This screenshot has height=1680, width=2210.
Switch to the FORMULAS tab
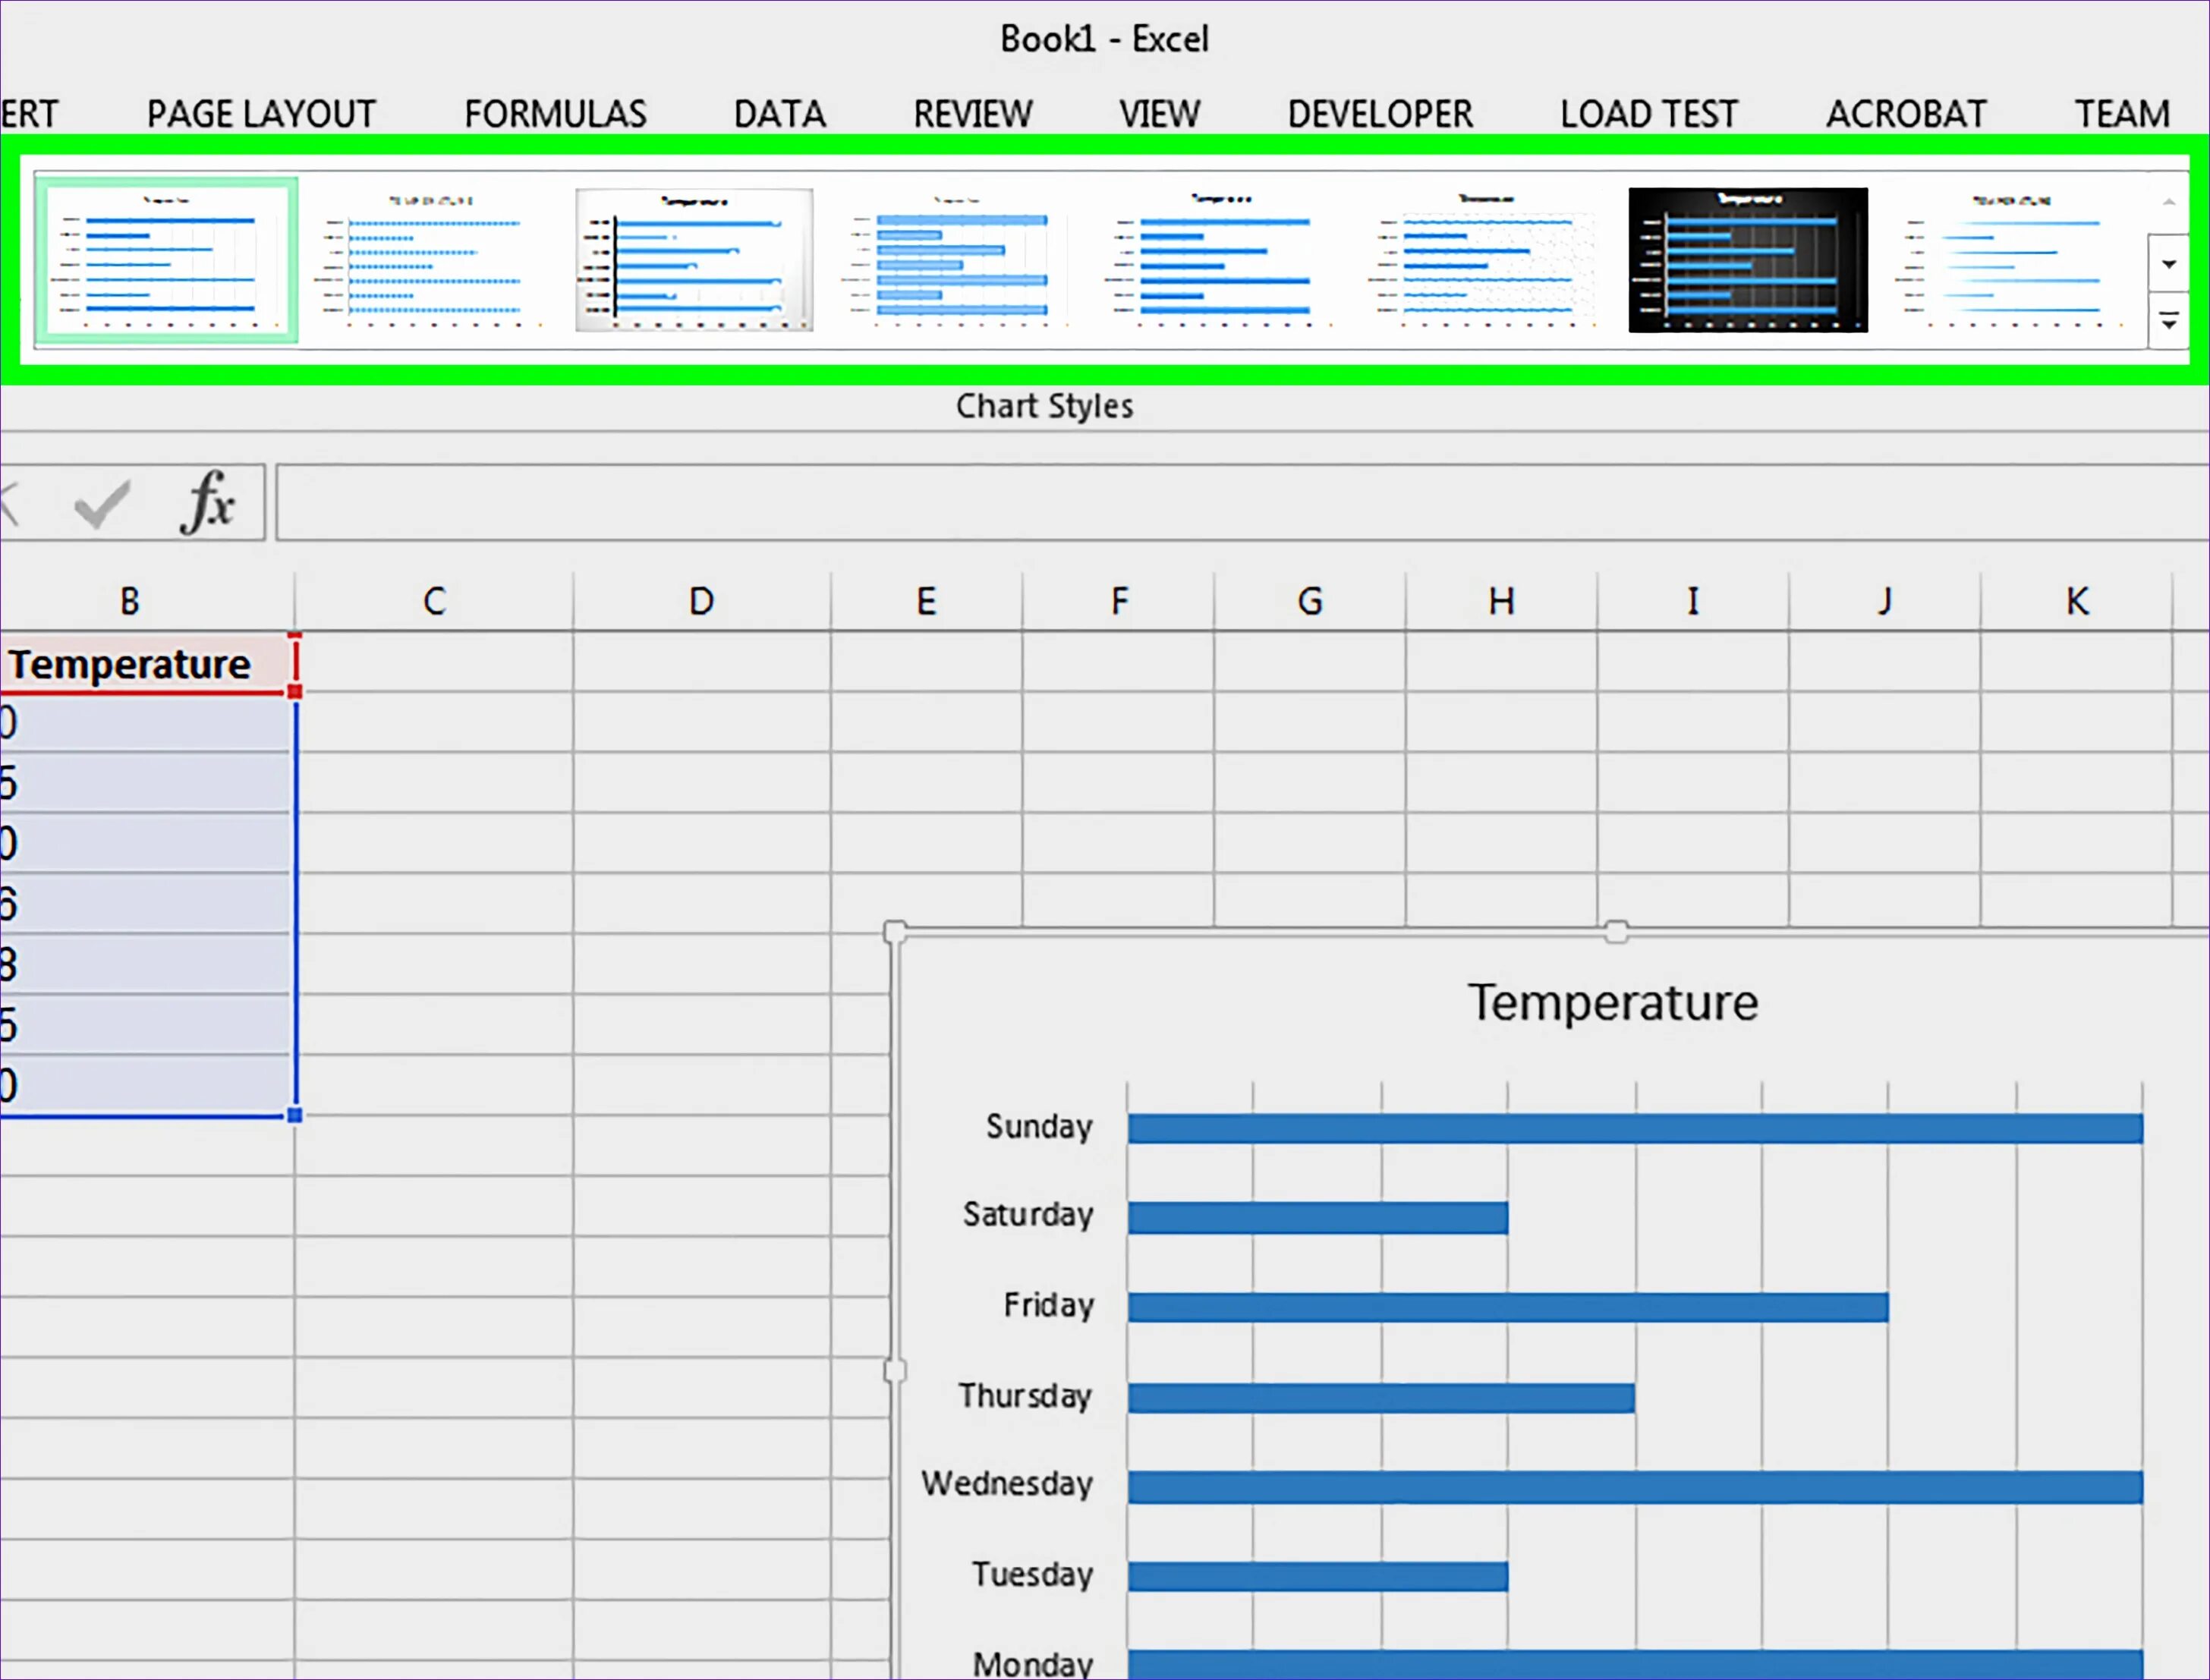pos(555,114)
